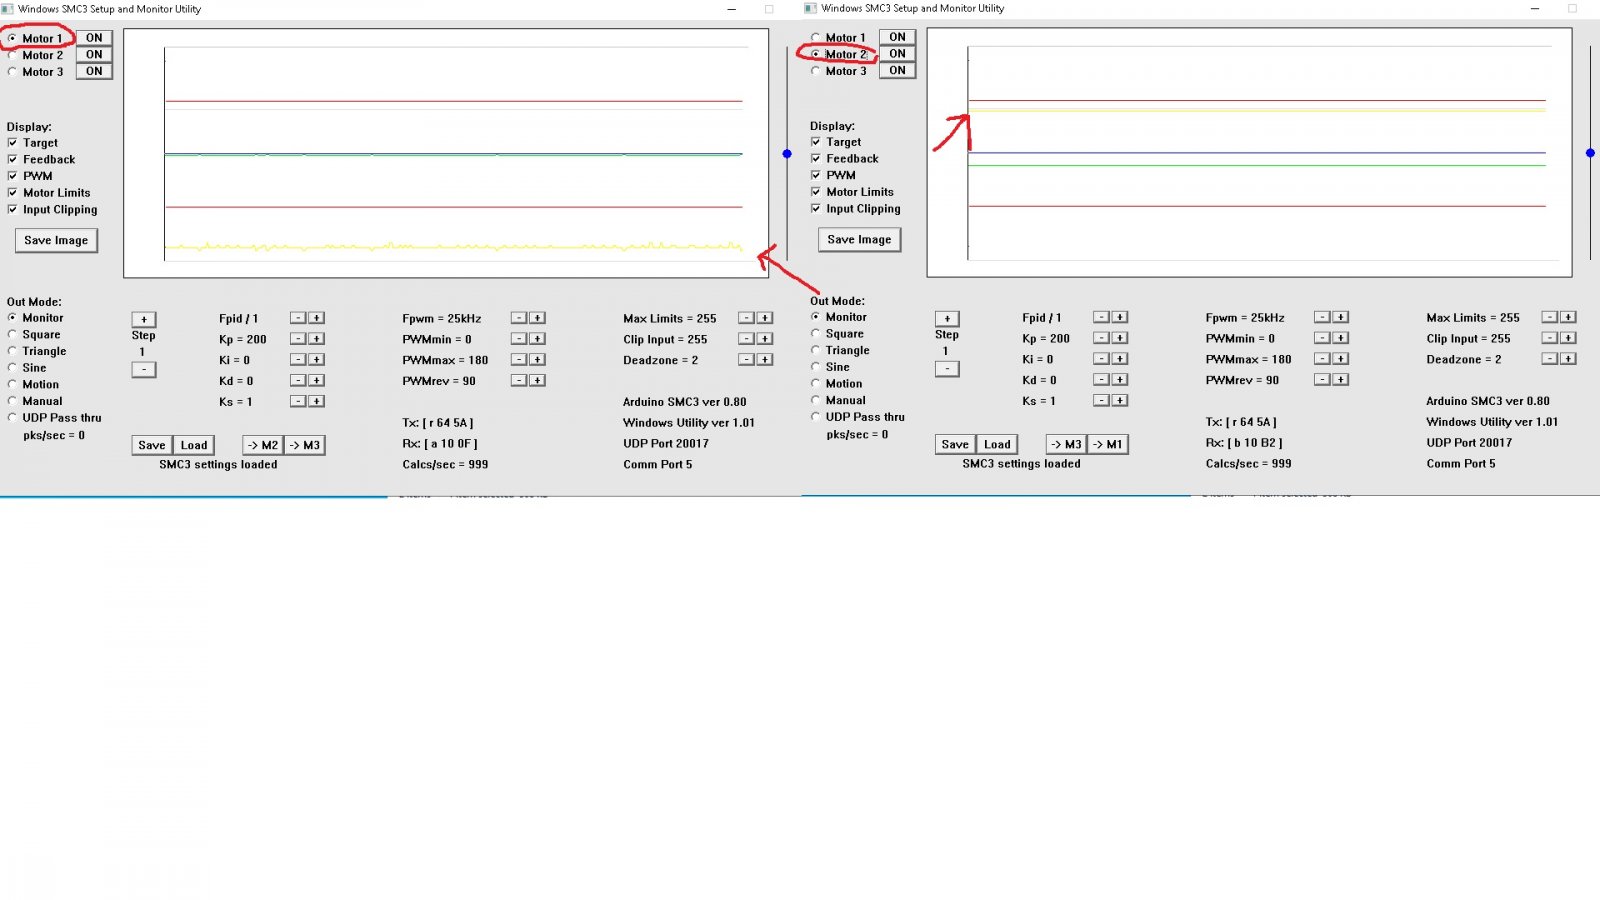Viewport: 1600px width, 900px height.
Task: Uncheck PWM display checkbox in left window
Action: point(12,176)
